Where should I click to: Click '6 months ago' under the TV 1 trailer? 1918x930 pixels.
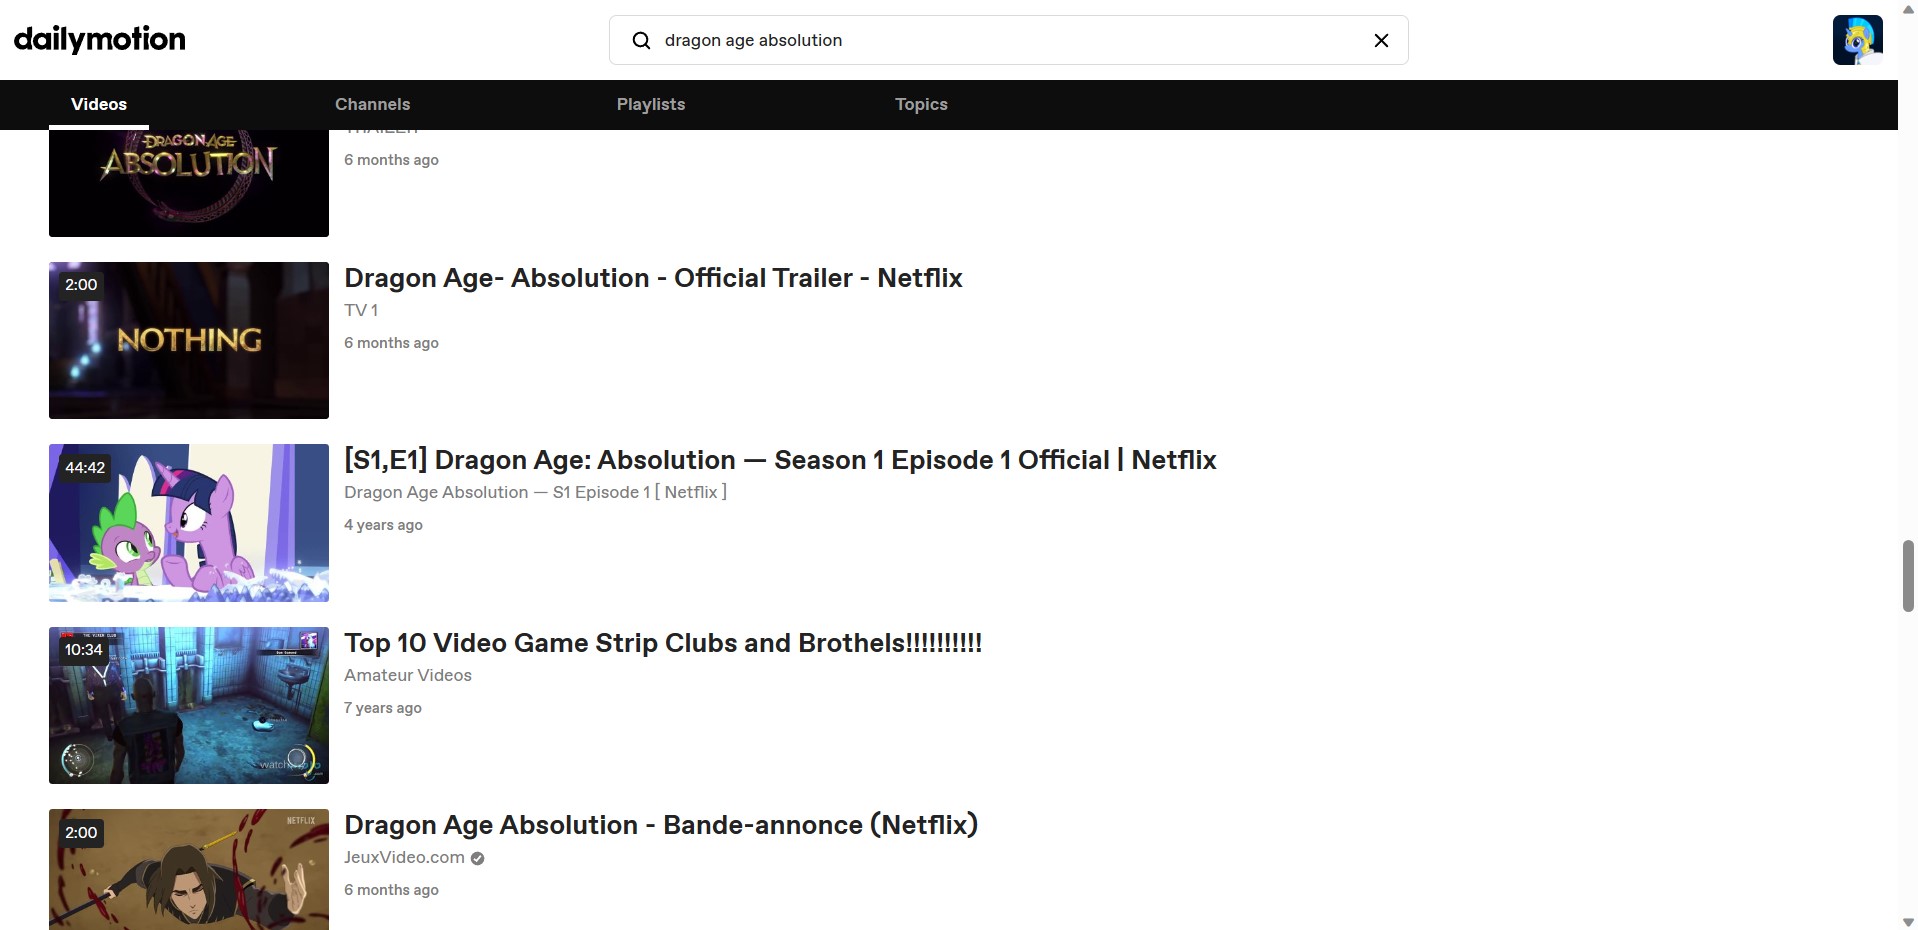391,343
